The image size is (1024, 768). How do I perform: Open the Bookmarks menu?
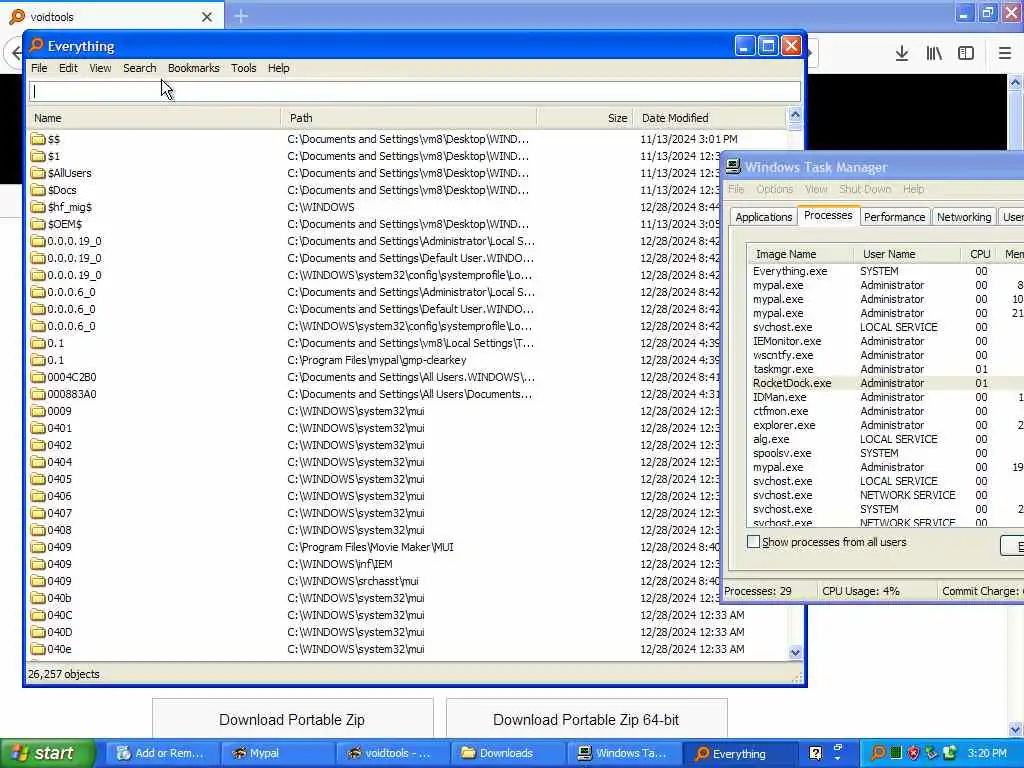[193, 68]
